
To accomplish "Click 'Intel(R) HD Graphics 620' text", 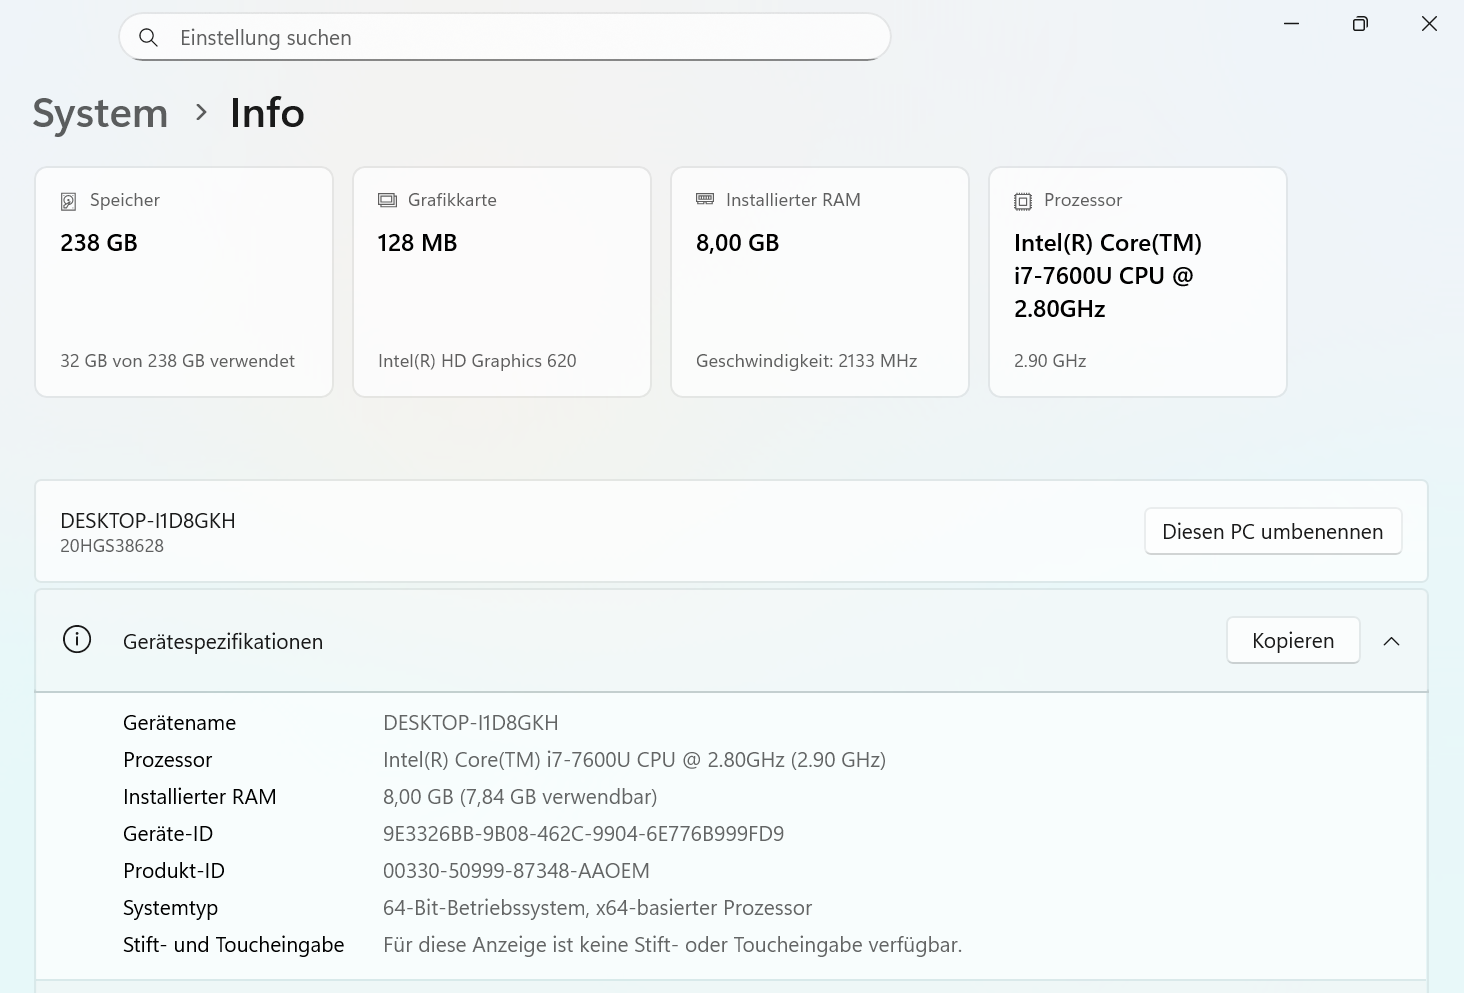I will (477, 361).
